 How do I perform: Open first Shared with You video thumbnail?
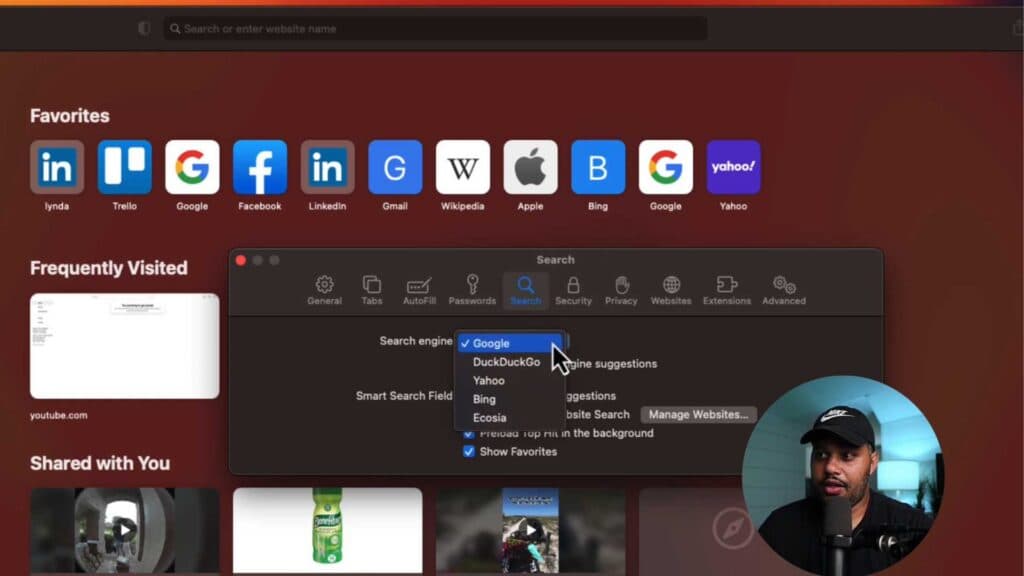pos(125,530)
